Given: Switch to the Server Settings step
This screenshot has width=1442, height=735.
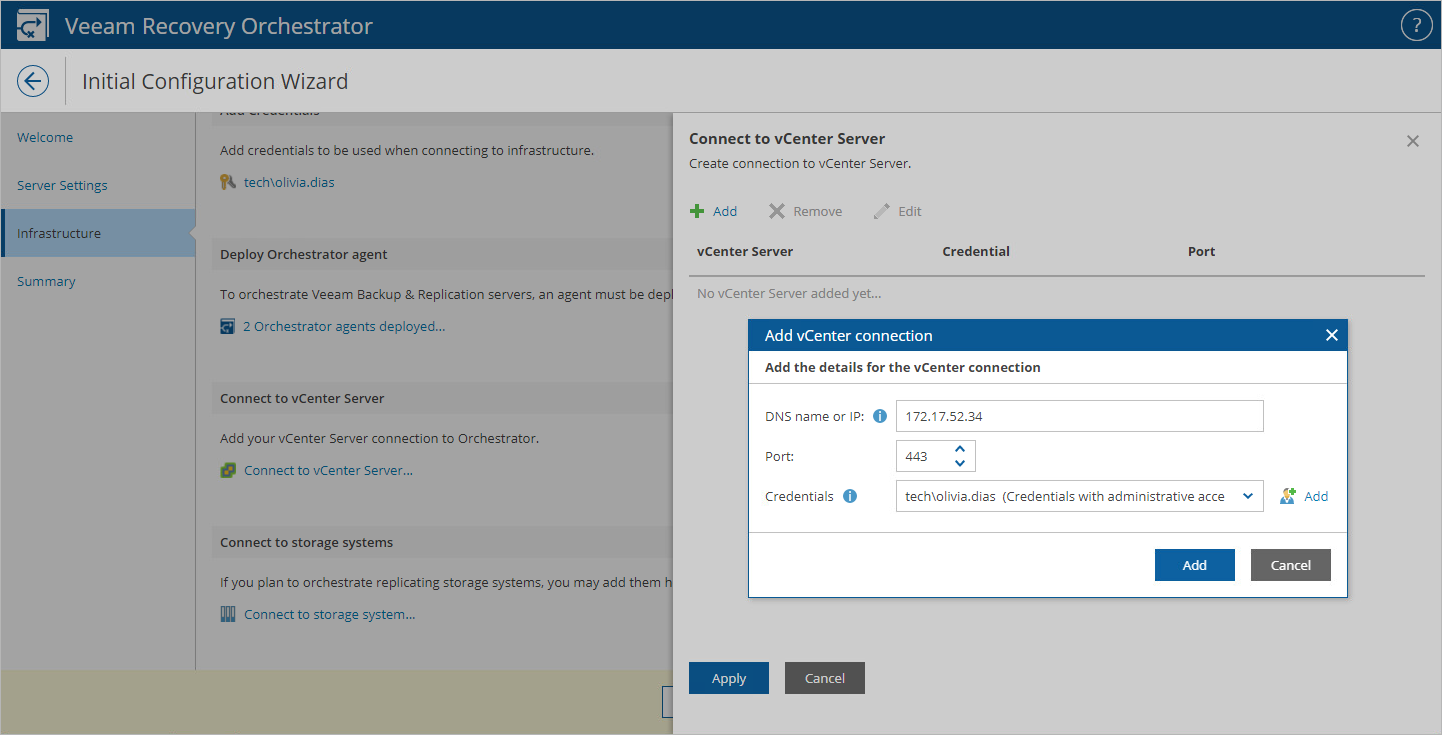Looking at the screenshot, I should click(x=62, y=185).
